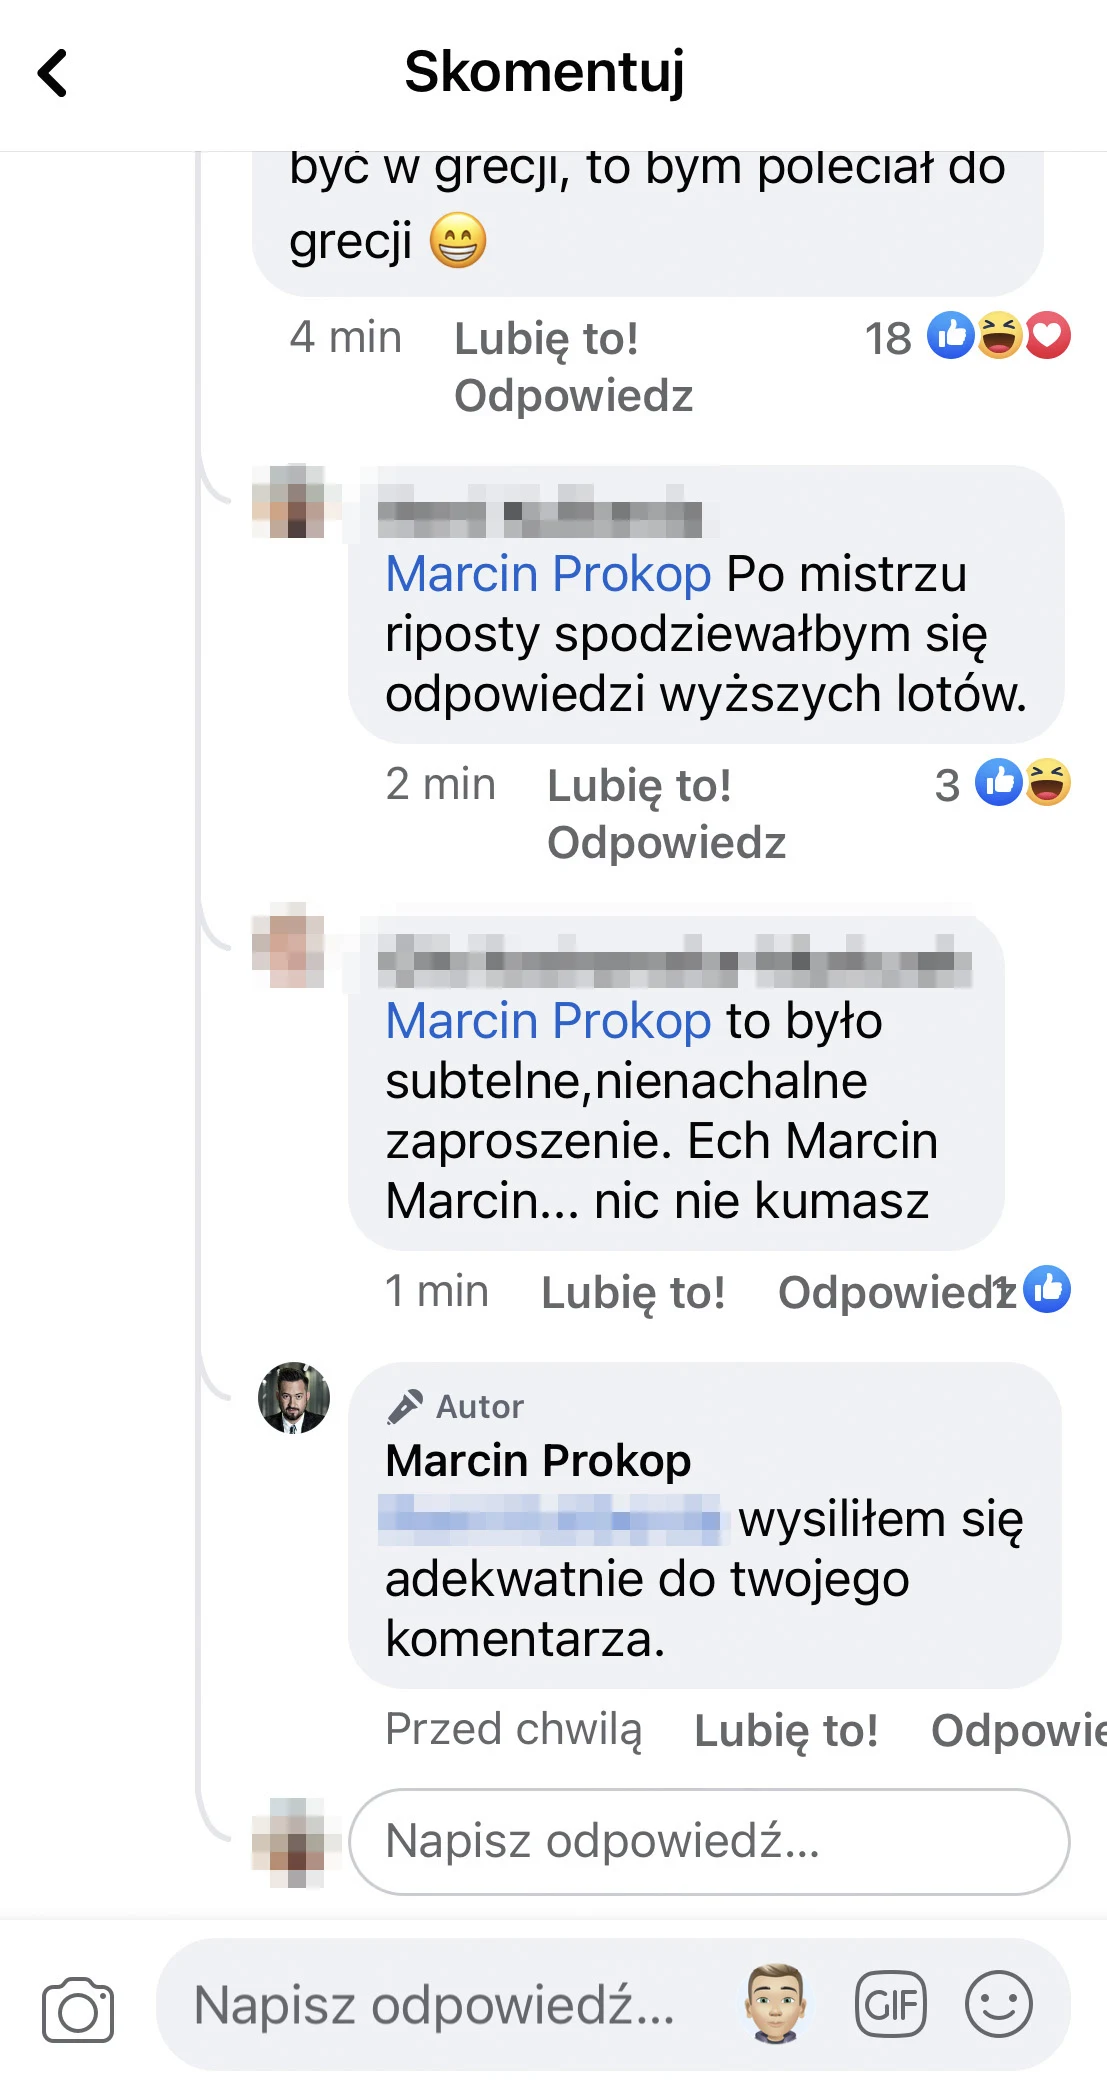Viewport: 1107px width, 2088px height.
Task: Open Marcin Prokop's tagged profile link
Action: [x=546, y=573]
